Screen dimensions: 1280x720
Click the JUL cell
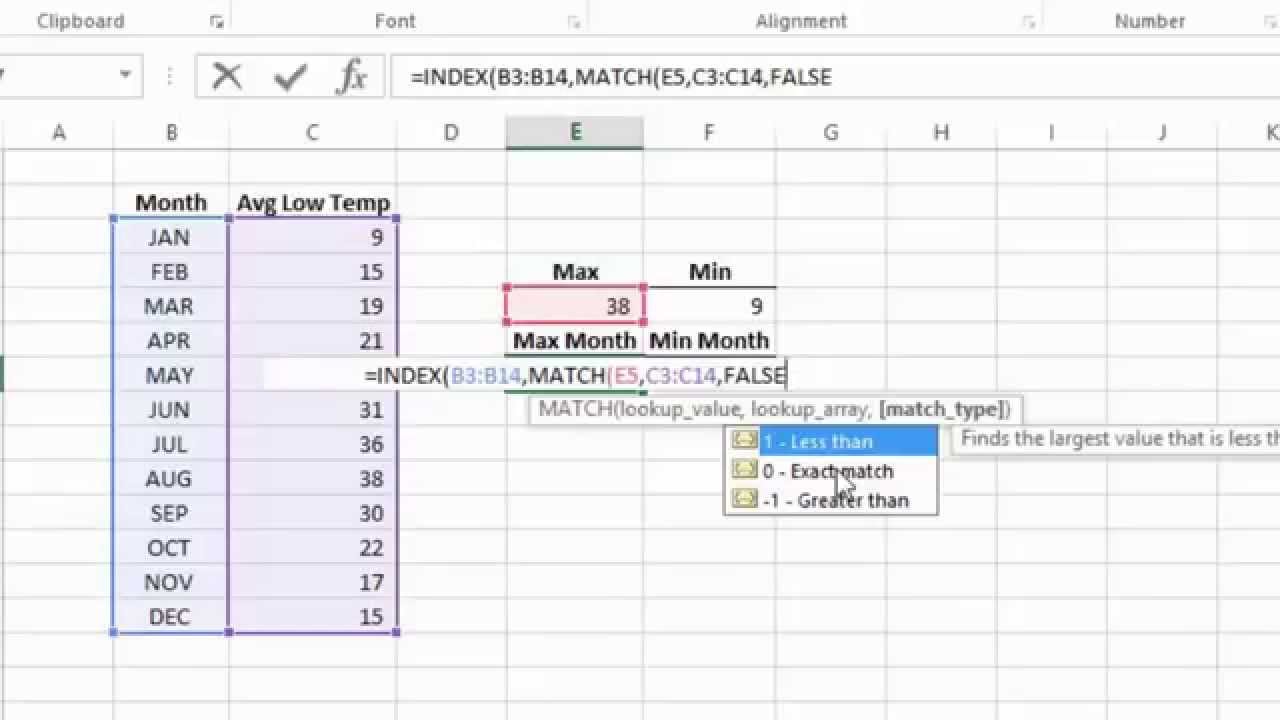[171, 444]
